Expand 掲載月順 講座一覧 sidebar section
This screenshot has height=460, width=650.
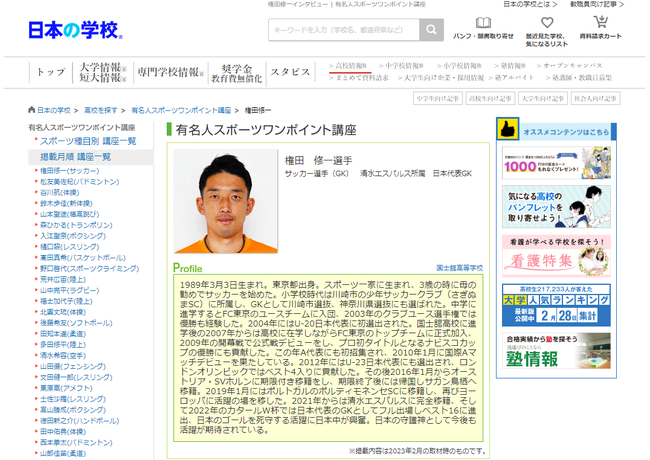(x=75, y=157)
